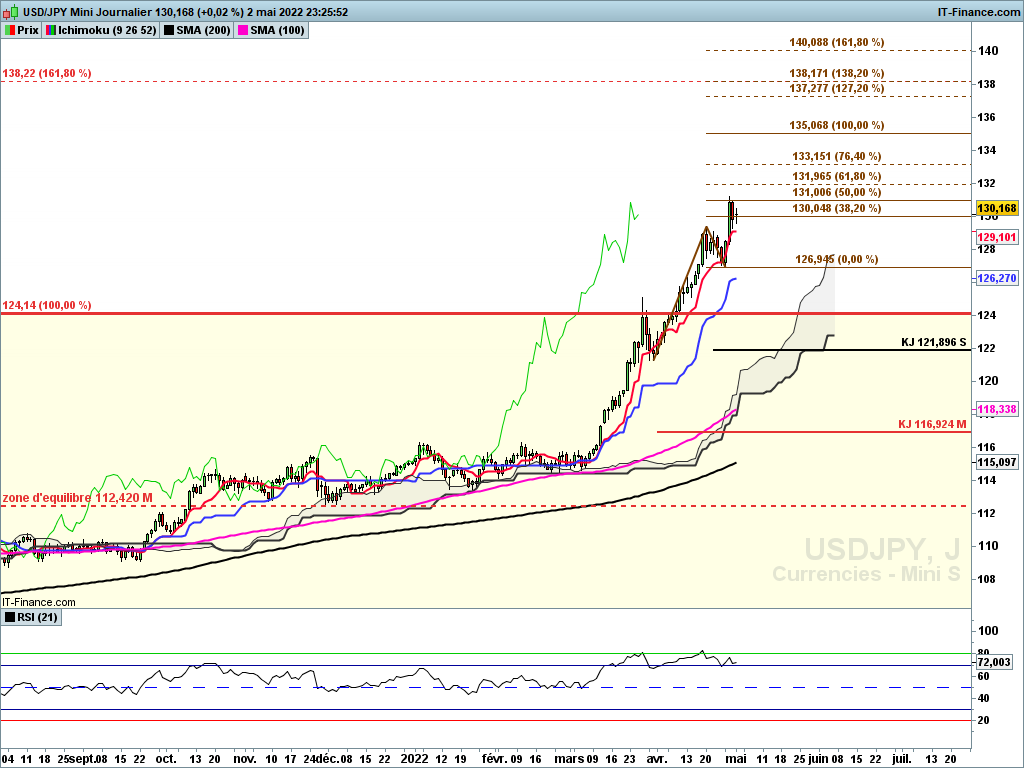The image size is (1024, 768).
Task: Select the KJ 116,924 M level label
Action: click(932, 424)
